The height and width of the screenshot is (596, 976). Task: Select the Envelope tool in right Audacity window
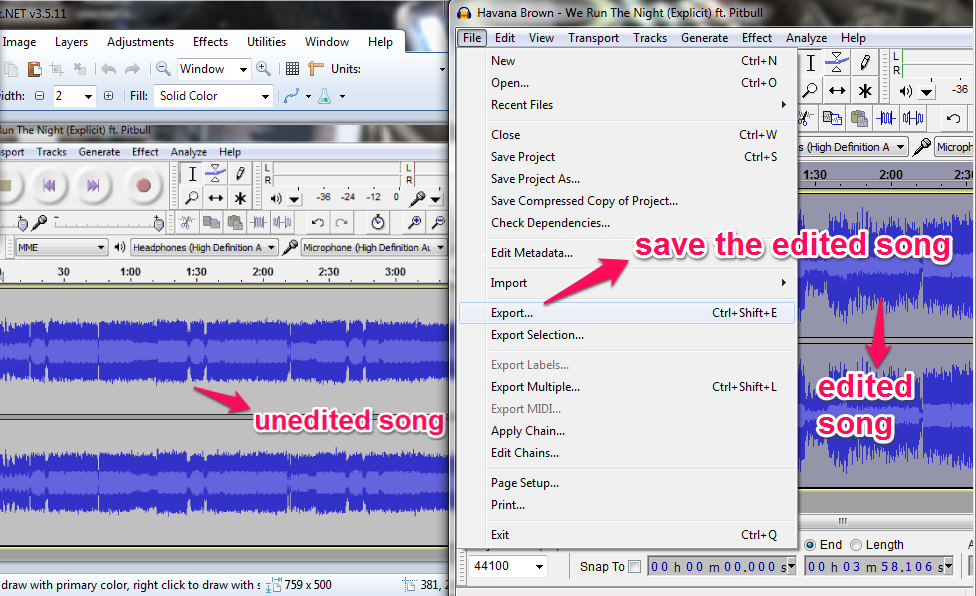[x=837, y=63]
